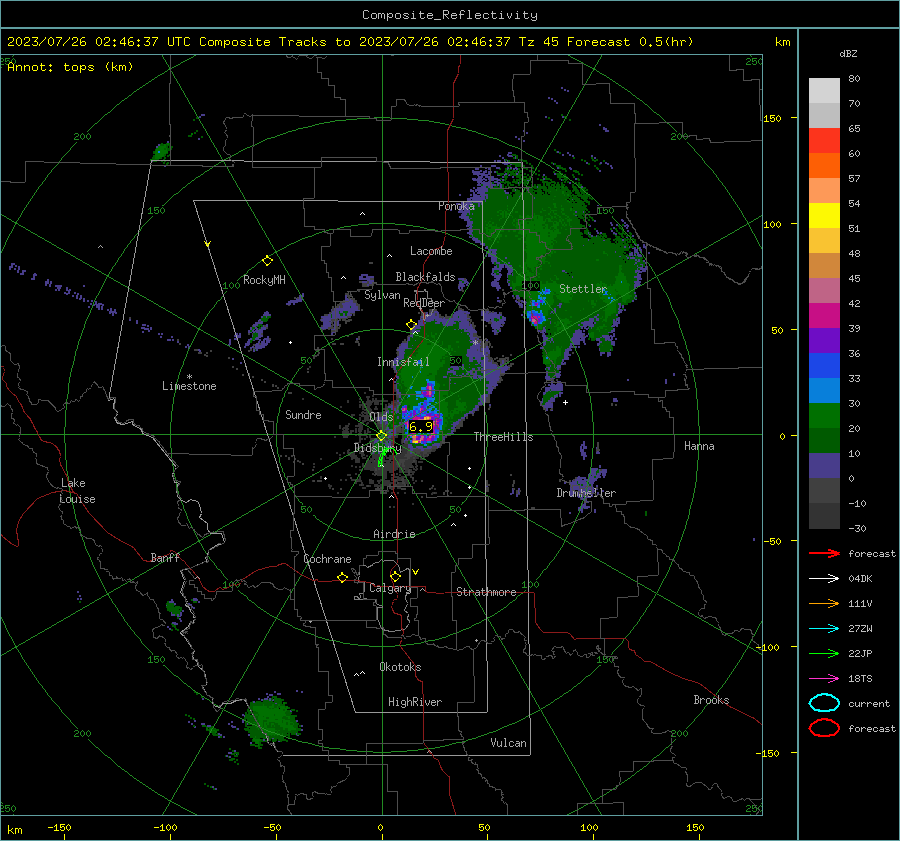Click the bright green 30 dBZ swatch
The height and width of the screenshot is (841, 900).
(x=824, y=416)
